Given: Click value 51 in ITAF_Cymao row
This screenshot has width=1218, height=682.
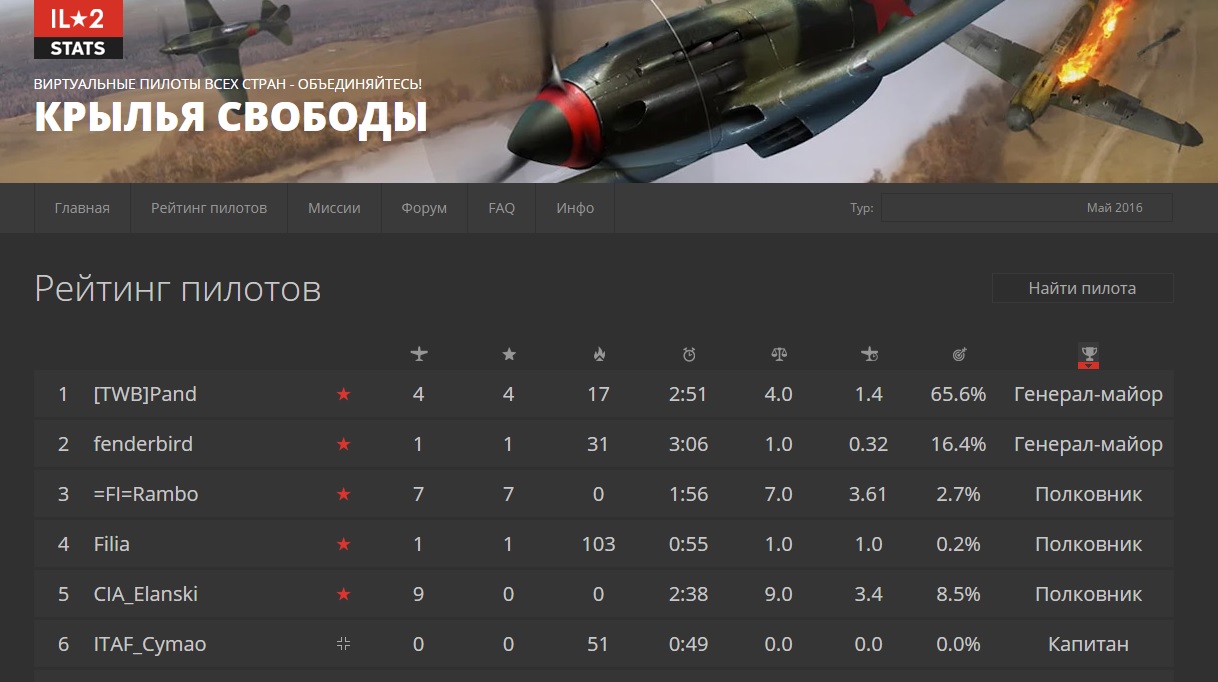Looking at the screenshot, I should click(x=598, y=644).
